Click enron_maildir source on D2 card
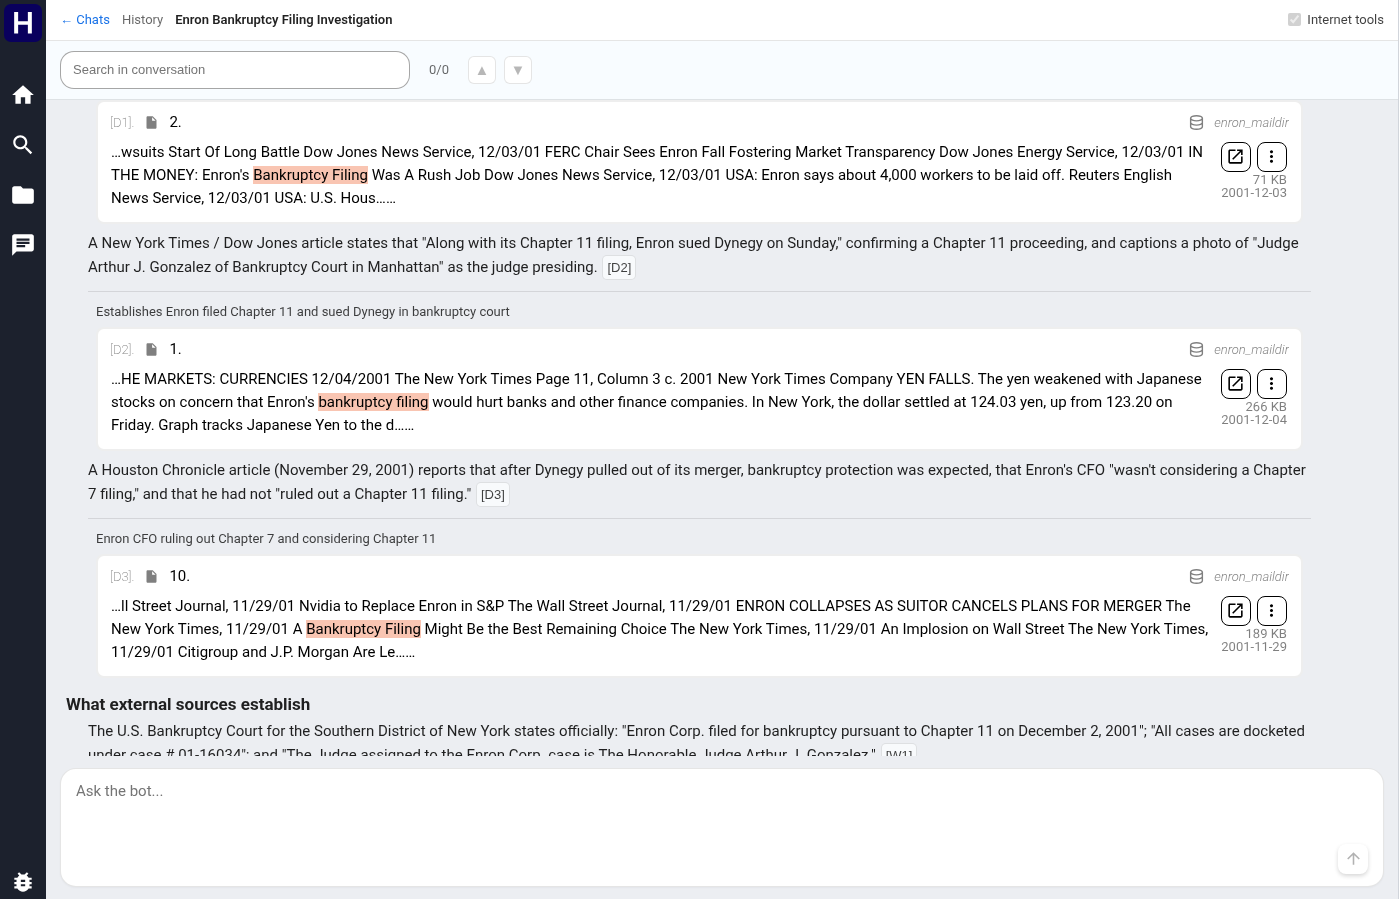The width and height of the screenshot is (1400, 900). pyautogui.click(x=1251, y=350)
